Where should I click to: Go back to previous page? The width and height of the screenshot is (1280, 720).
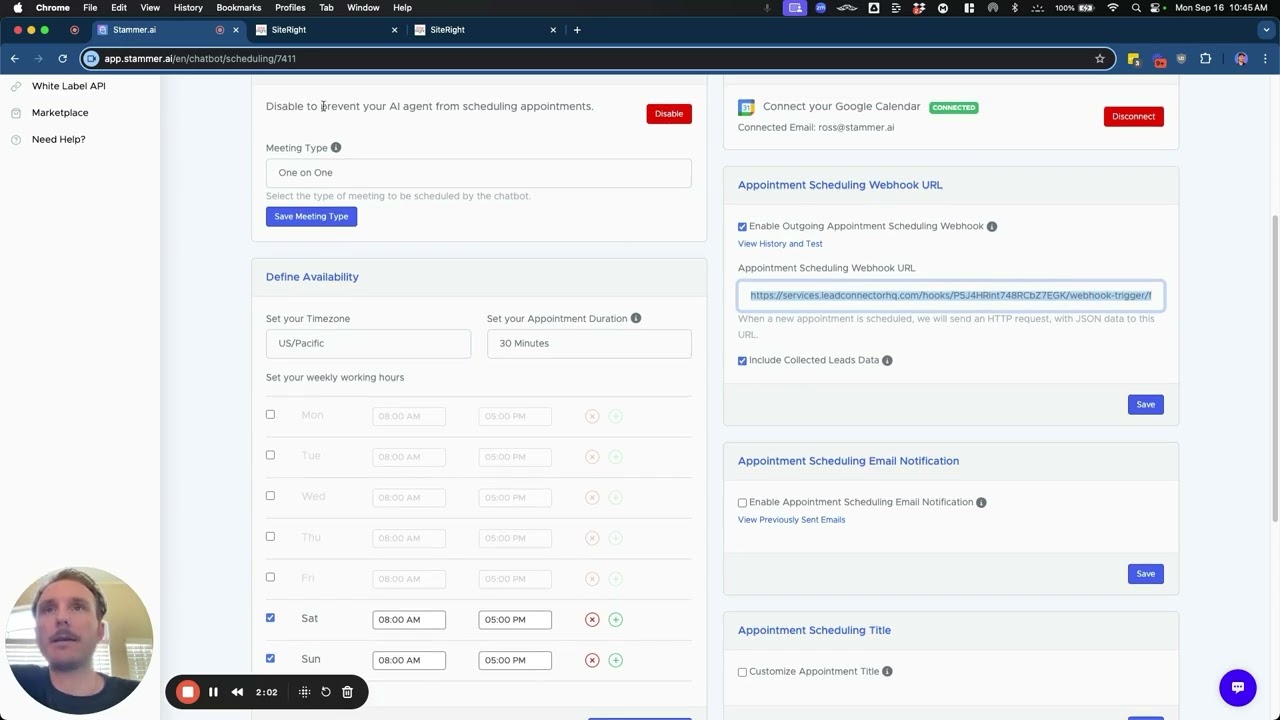pos(15,58)
